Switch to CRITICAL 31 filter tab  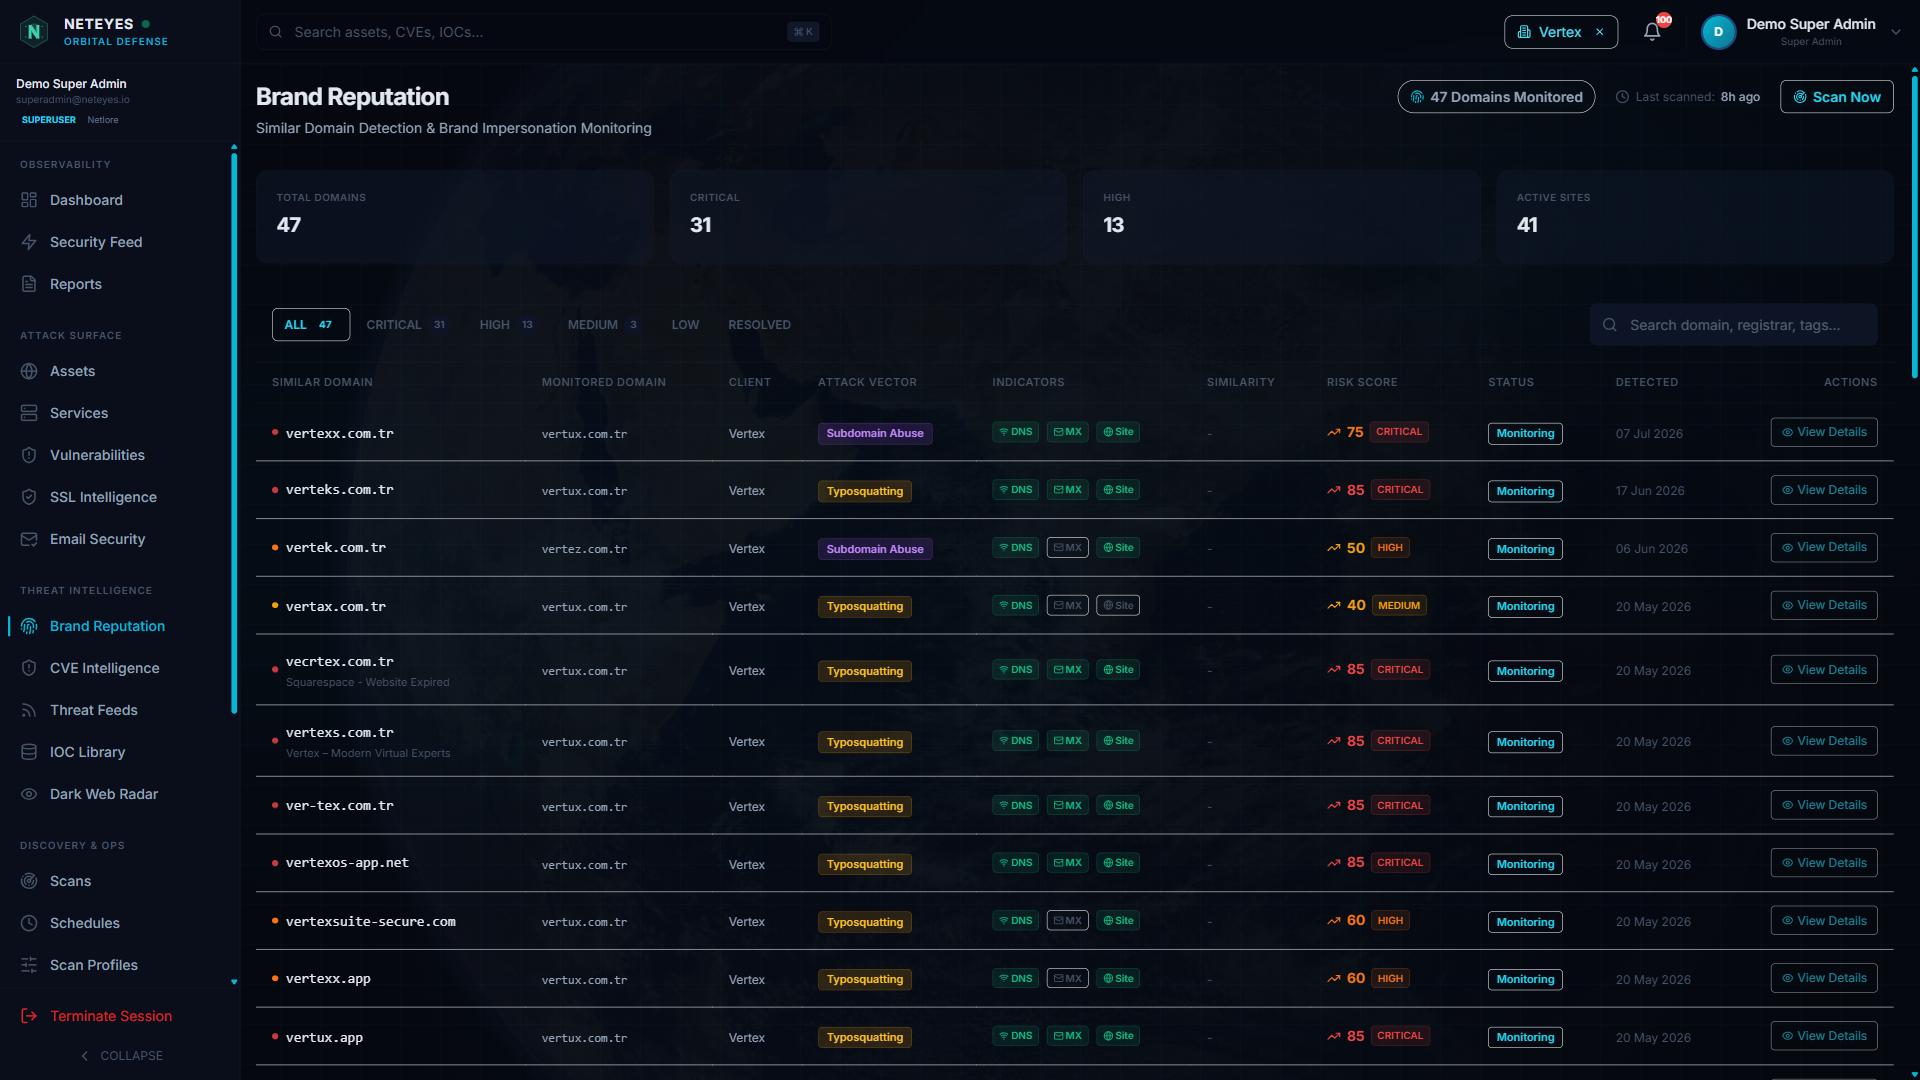pyautogui.click(x=406, y=325)
